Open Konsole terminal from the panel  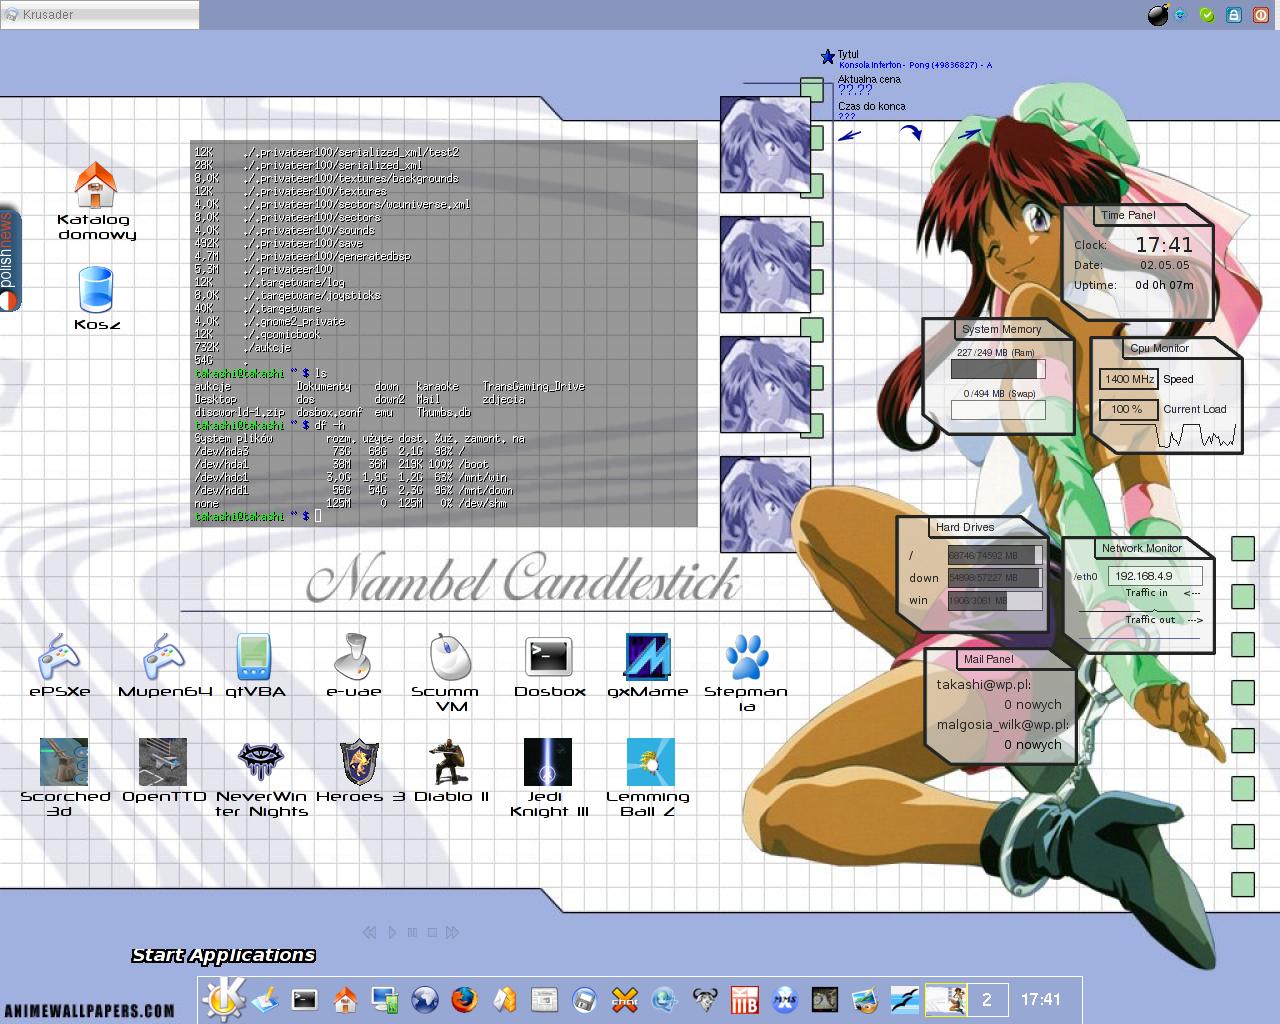click(x=305, y=999)
